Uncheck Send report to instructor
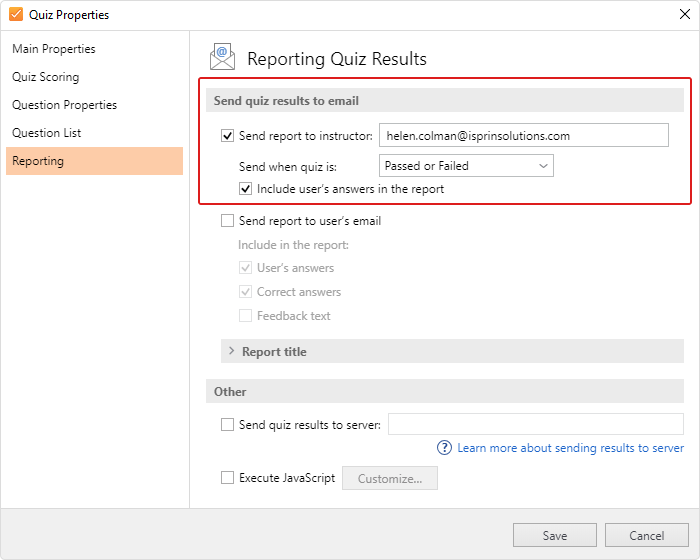Viewport: 700px width, 560px height. click(228, 136)
